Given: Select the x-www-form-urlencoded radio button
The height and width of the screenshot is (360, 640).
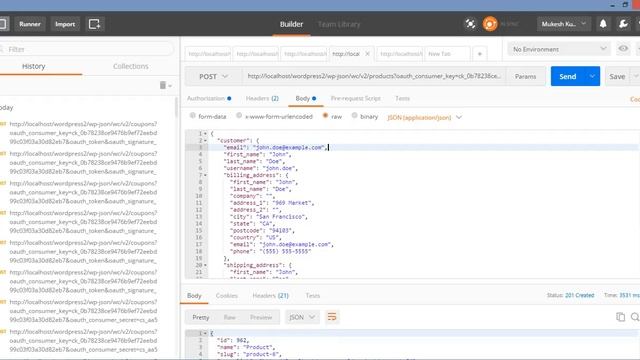Looking at the screenshot, I should tap(239, 116).
